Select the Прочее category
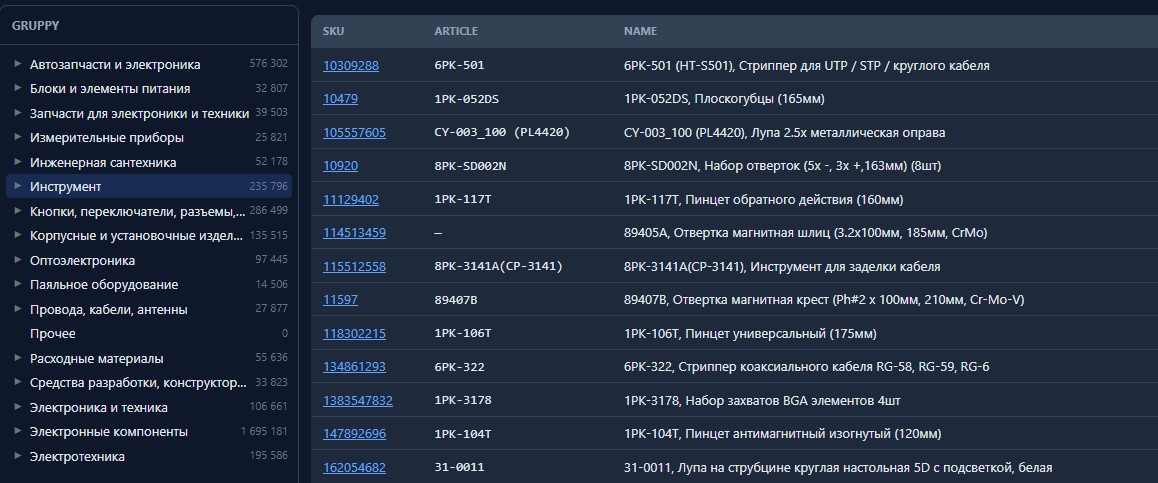 (x=149, y=334)
